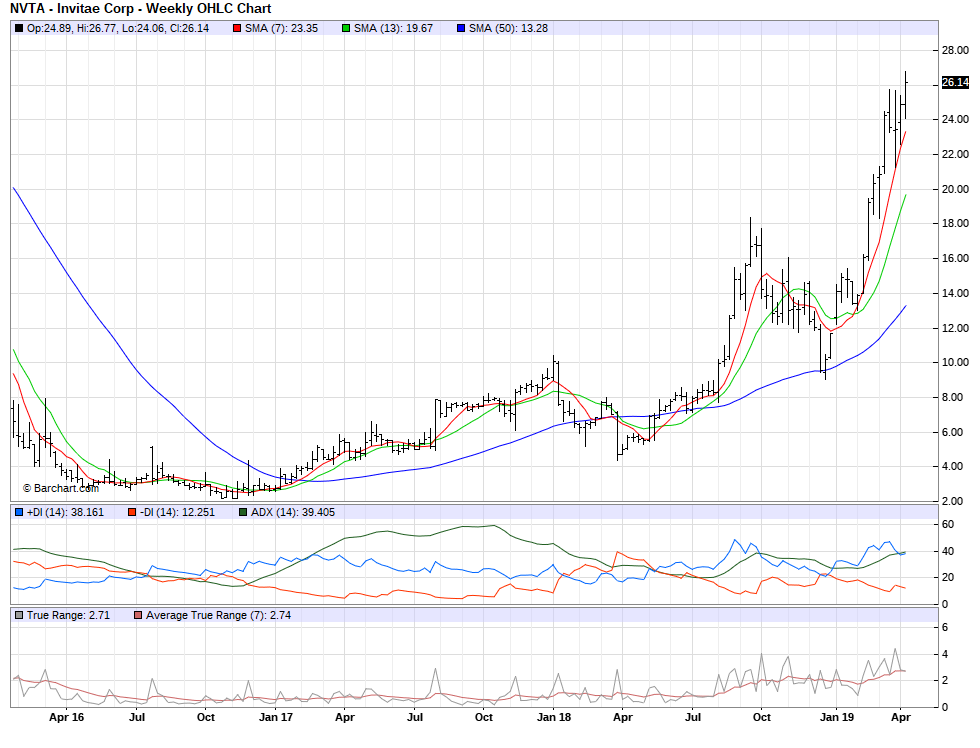Screen dimensions: 980x748
Task: Click the green SMA (13) legend swatch
Action: [x=346, y=28]
